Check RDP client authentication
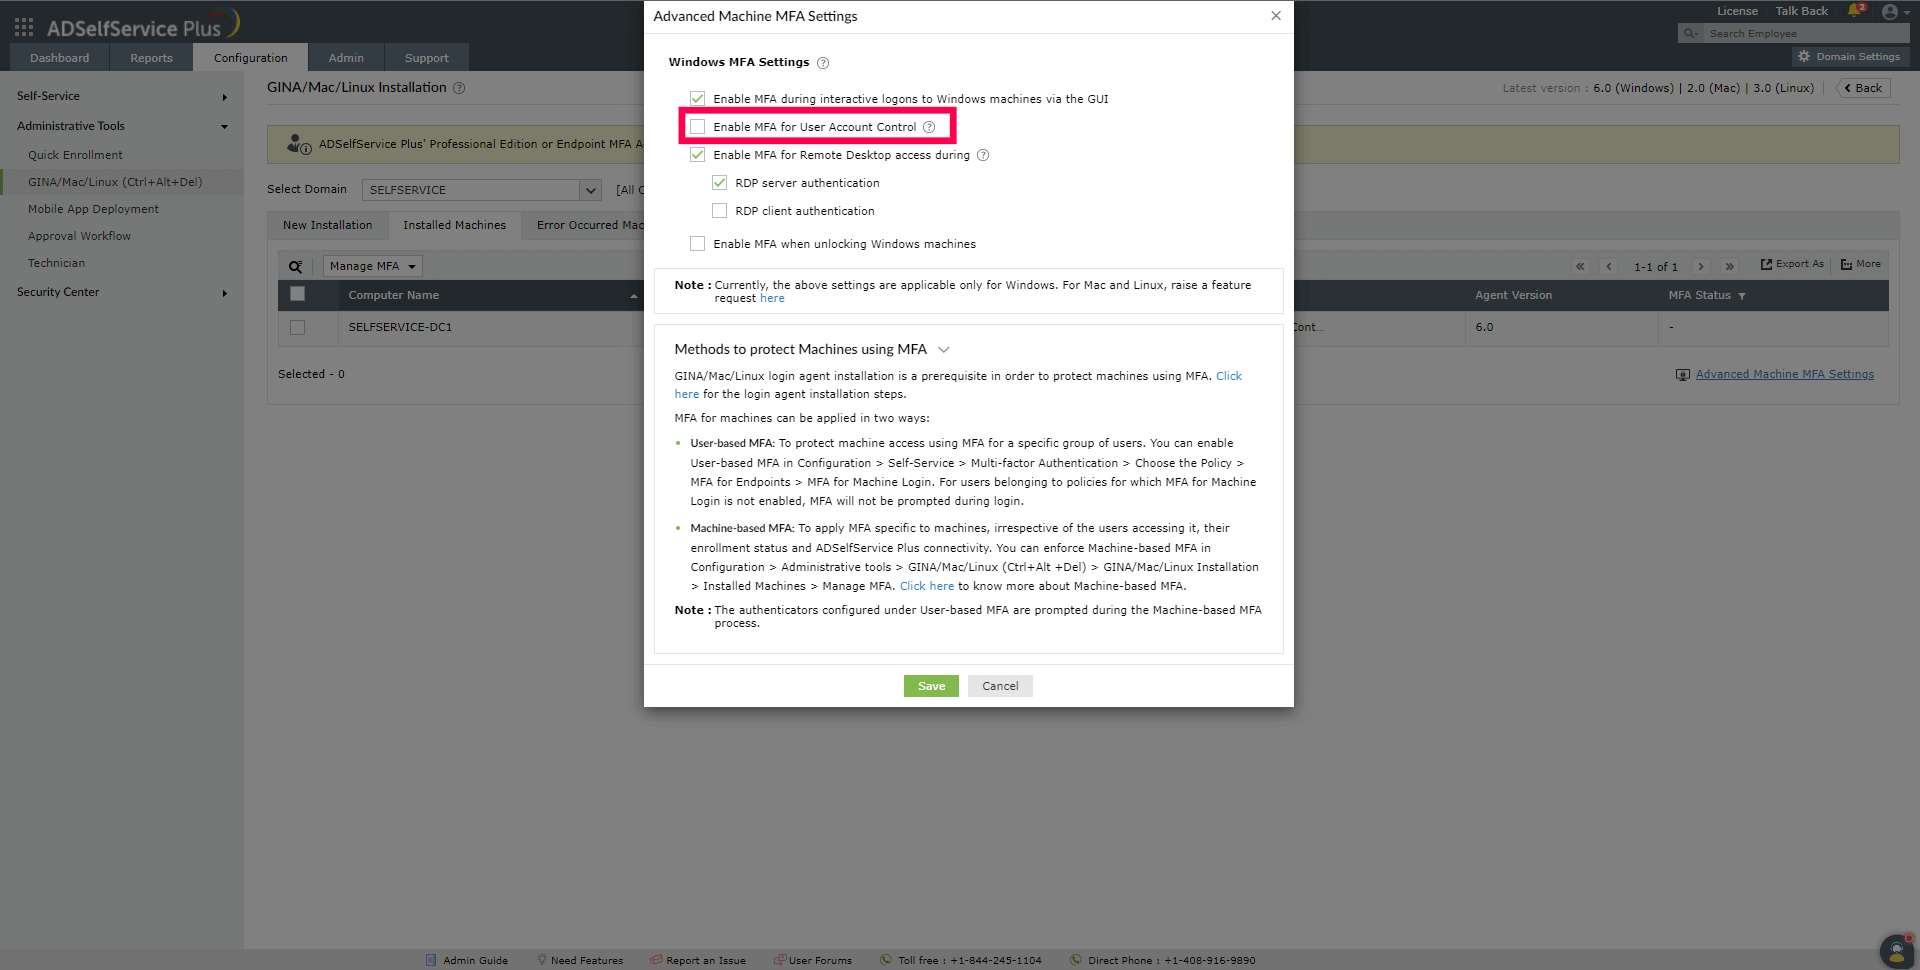Image resolution: width=1920 pixels, height=970 pixels. 719,211
